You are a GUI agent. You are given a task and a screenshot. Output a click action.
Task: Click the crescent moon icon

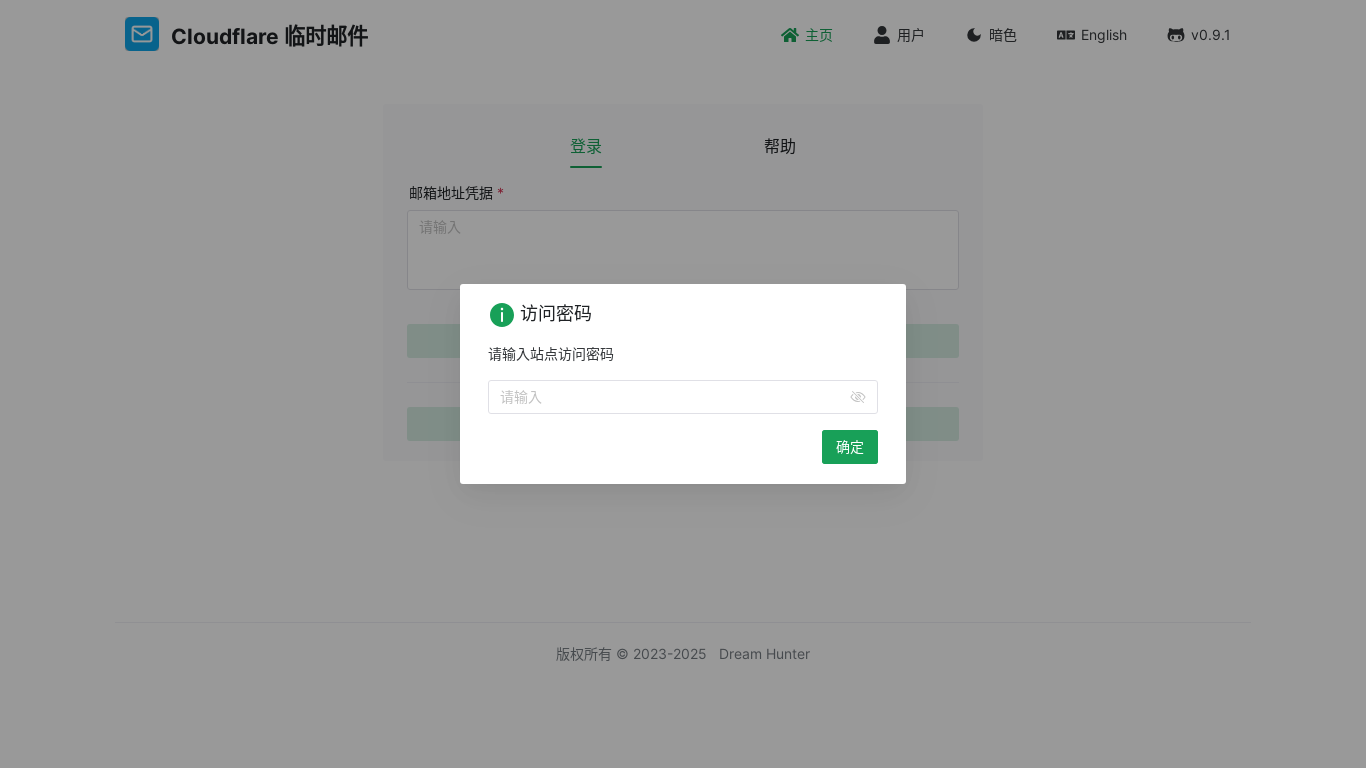click(973, 35)
